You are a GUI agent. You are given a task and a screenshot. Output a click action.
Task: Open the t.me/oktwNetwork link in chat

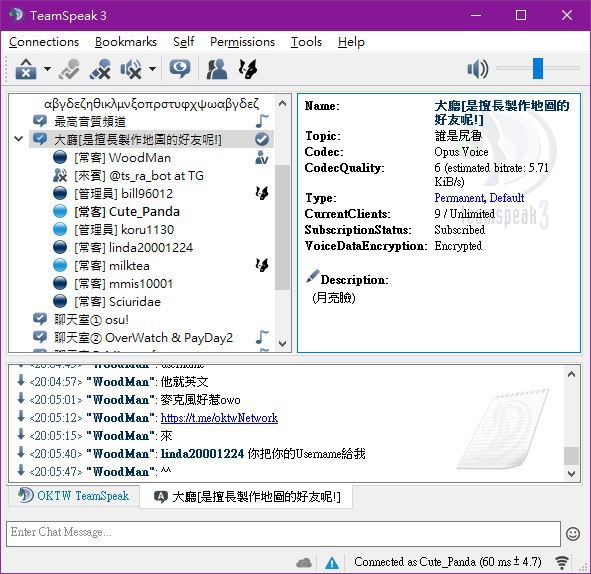219,418
